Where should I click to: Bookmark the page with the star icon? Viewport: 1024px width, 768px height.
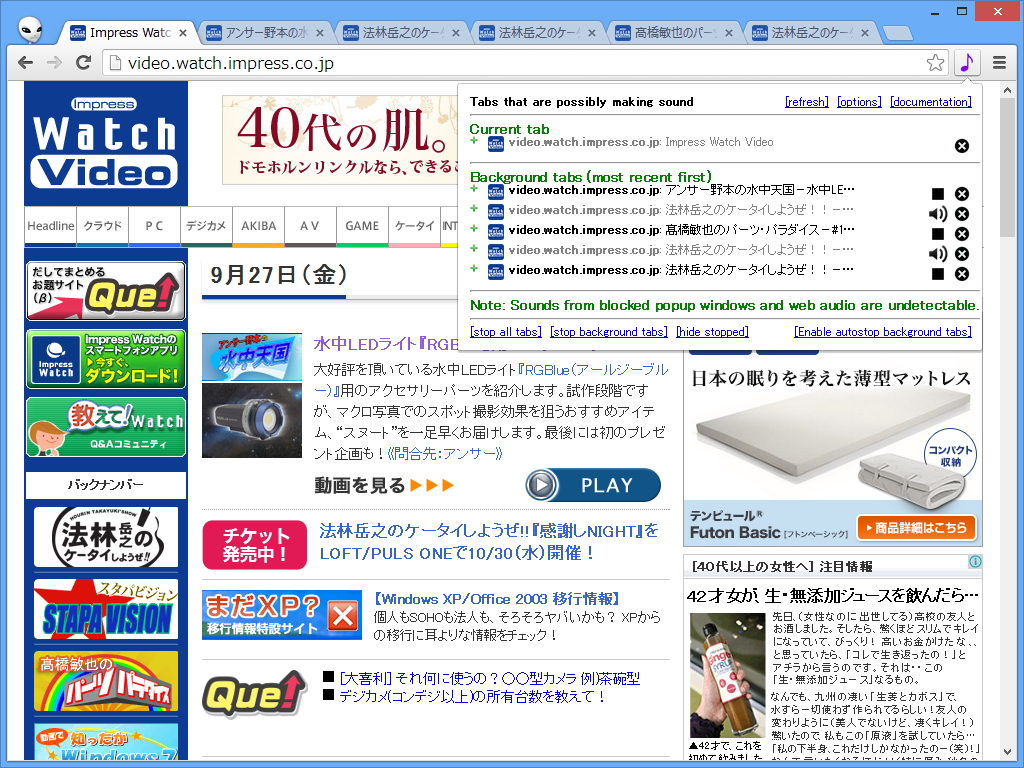[x=935, y=62]
